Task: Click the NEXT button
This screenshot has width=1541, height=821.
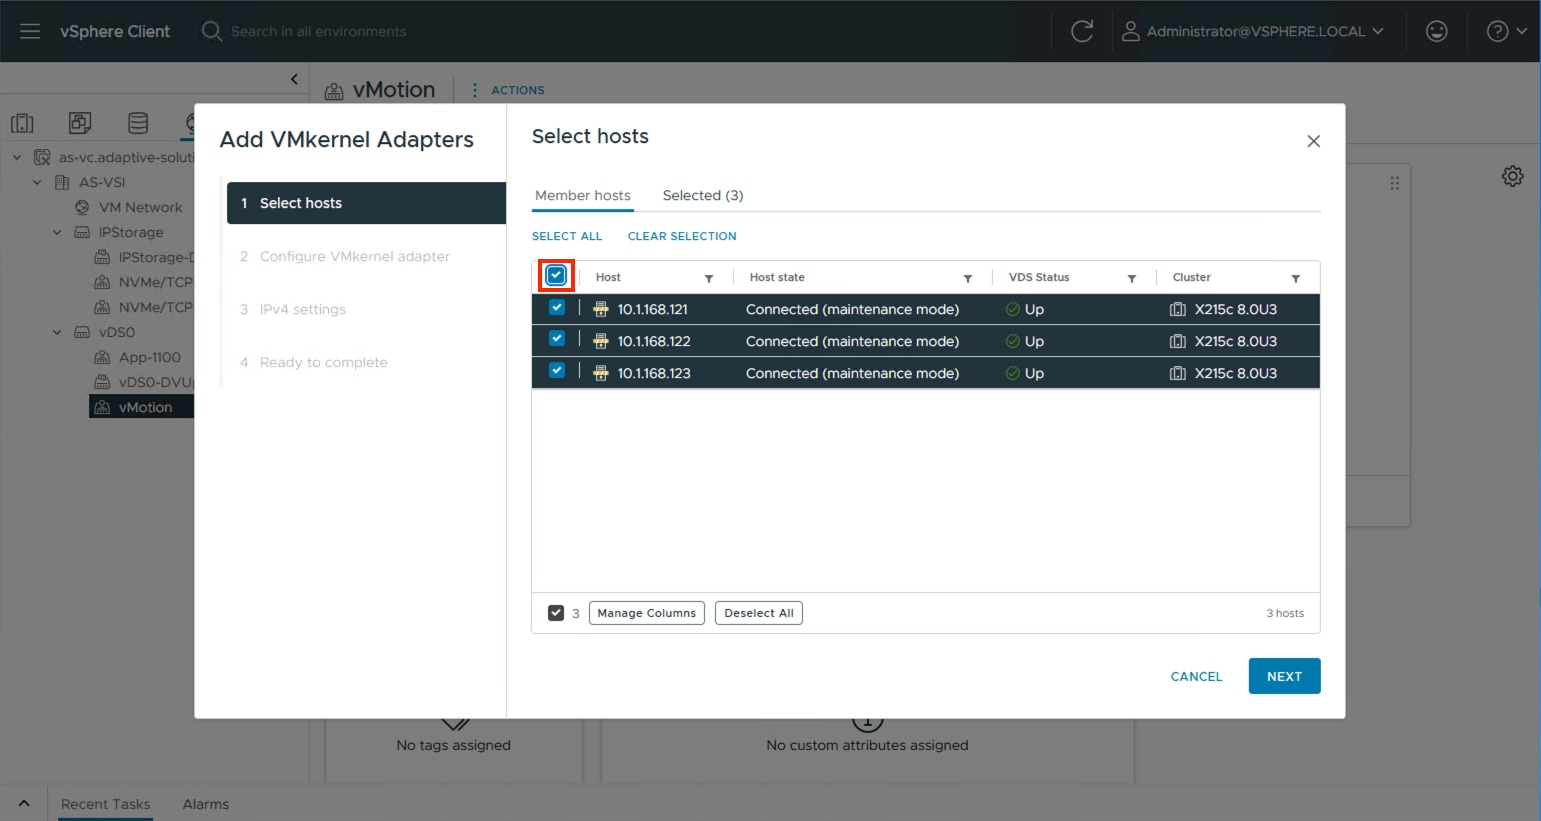Action: 1284,676
